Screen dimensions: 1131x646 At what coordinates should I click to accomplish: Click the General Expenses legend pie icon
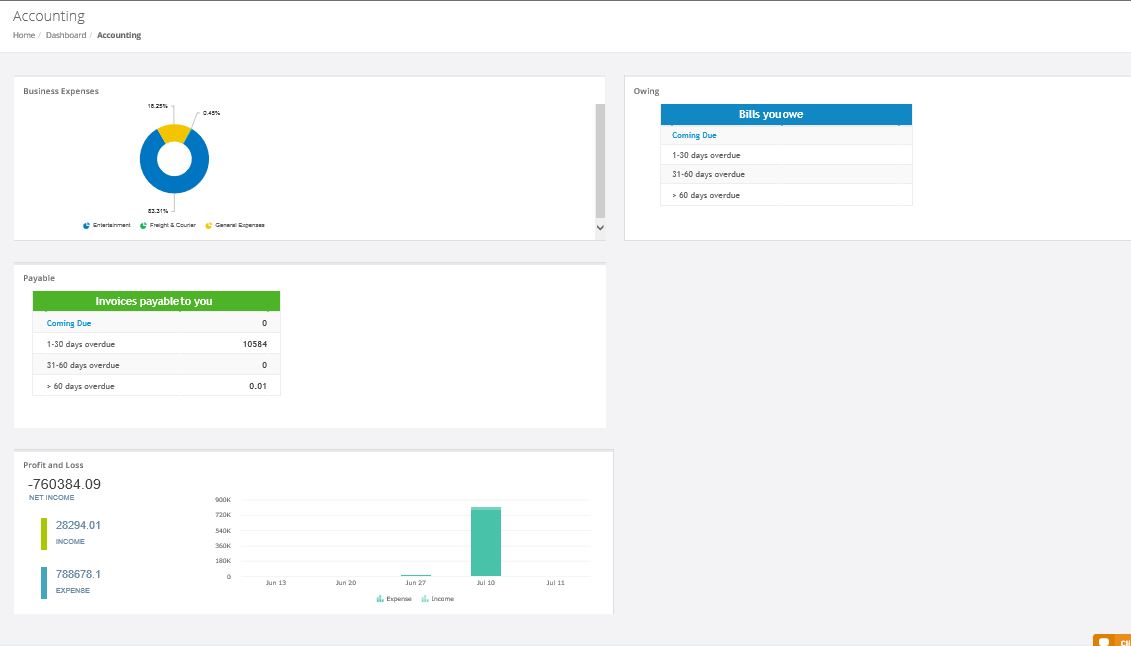(x=208, y=226)
